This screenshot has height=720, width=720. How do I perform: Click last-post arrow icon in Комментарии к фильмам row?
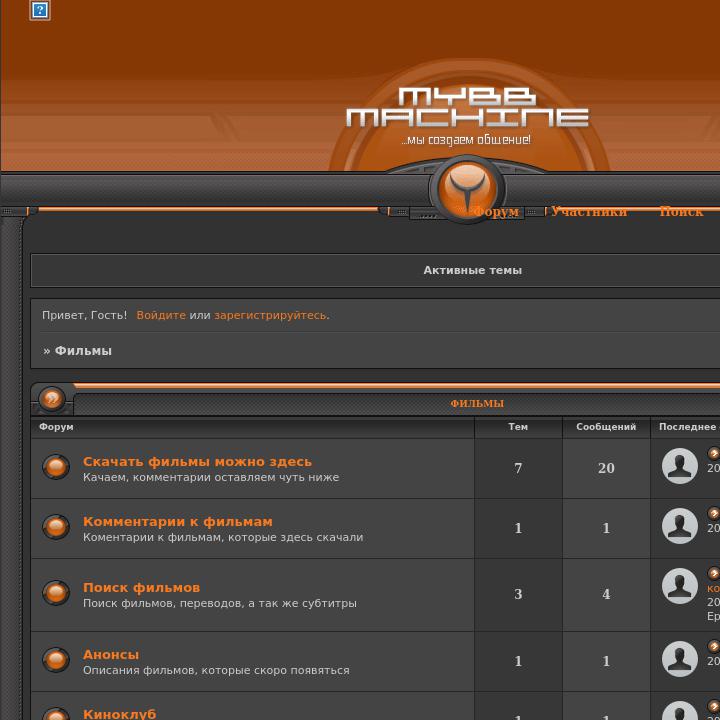[714, 513]
